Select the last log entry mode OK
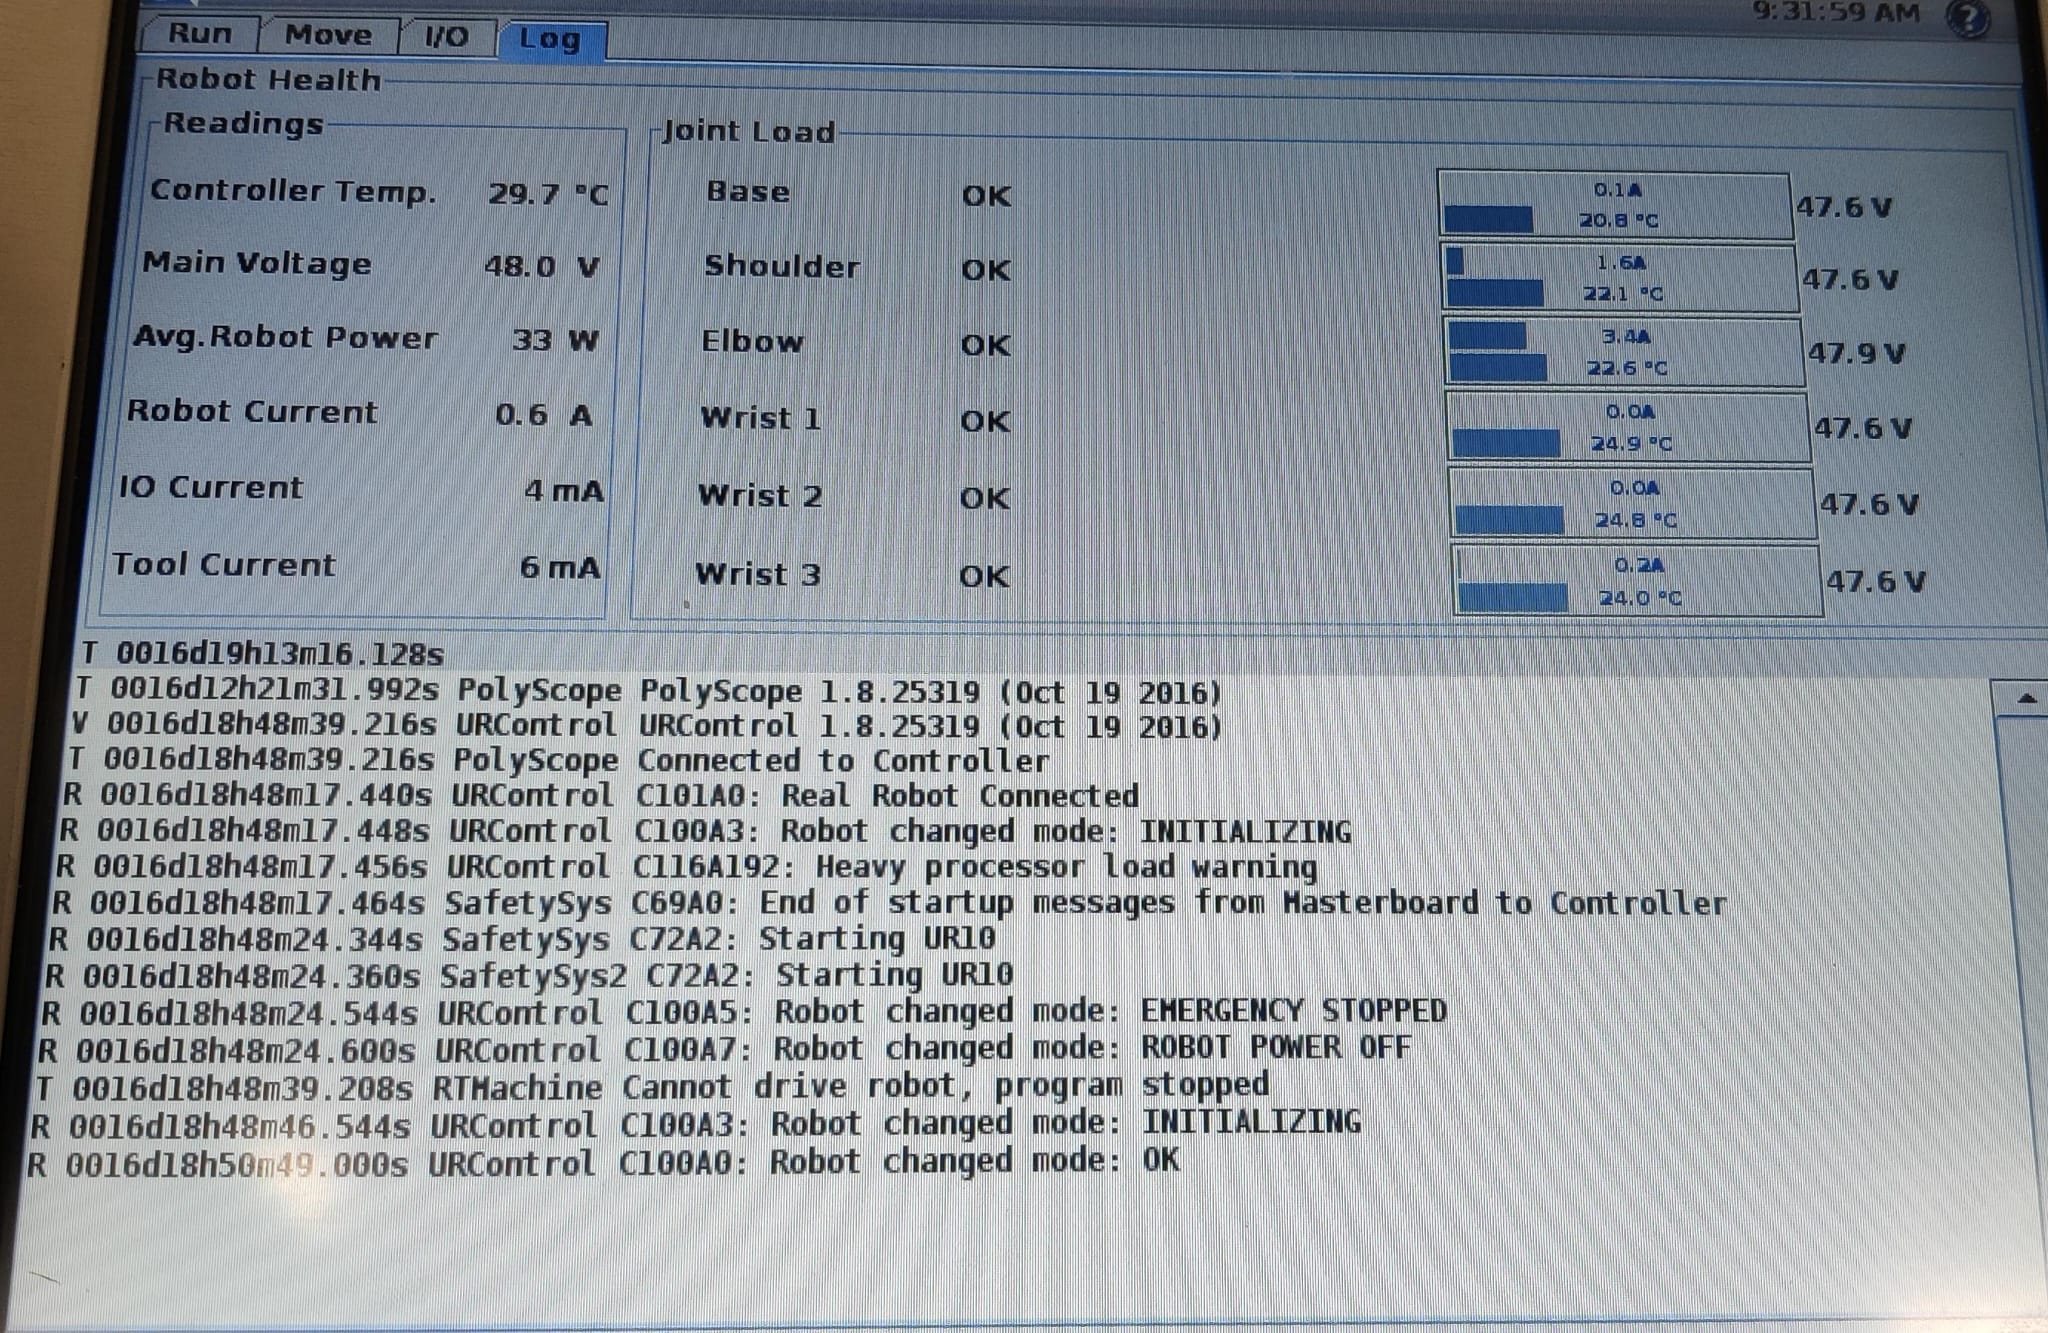 click(x=603, y=1163)
